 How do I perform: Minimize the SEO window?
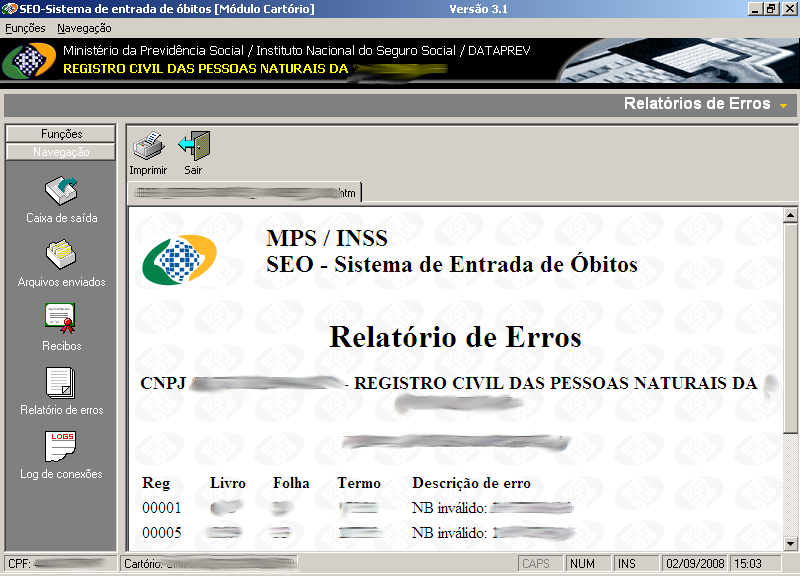click(756, 9)
